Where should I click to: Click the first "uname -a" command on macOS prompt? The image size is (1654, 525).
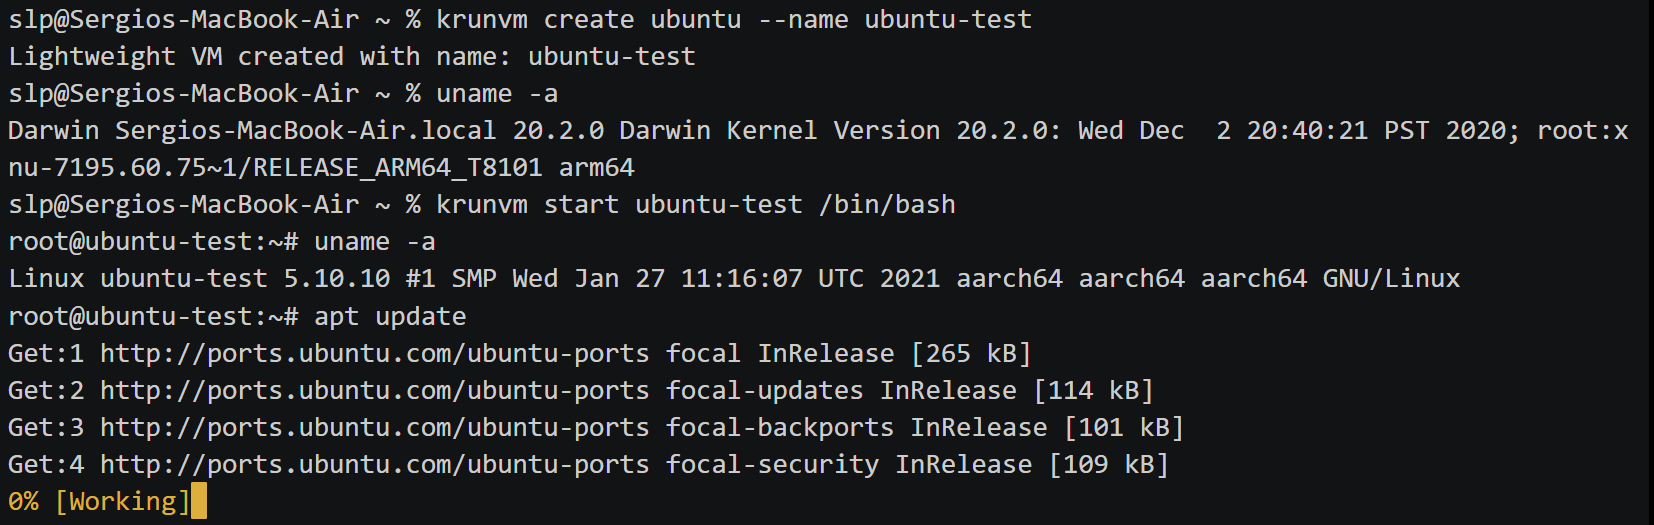(x=497, y=93)
